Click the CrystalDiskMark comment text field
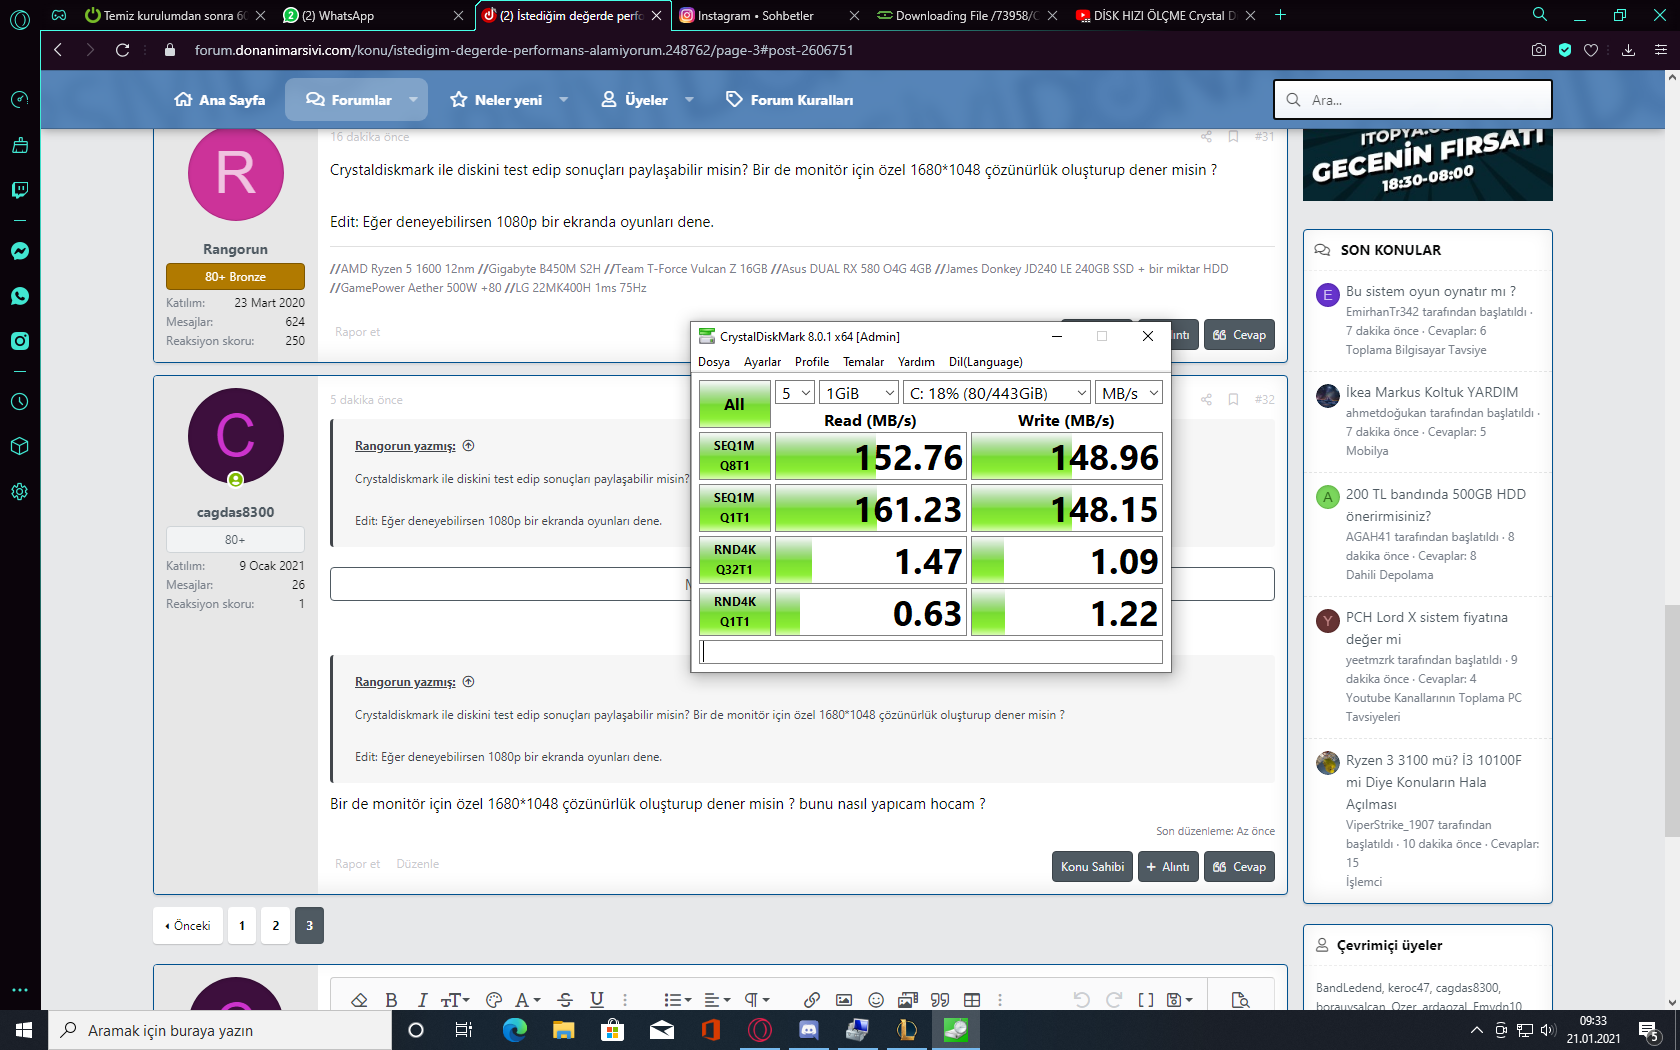The width and height of the screenshot is (1680, 1050). coord(931,652)
